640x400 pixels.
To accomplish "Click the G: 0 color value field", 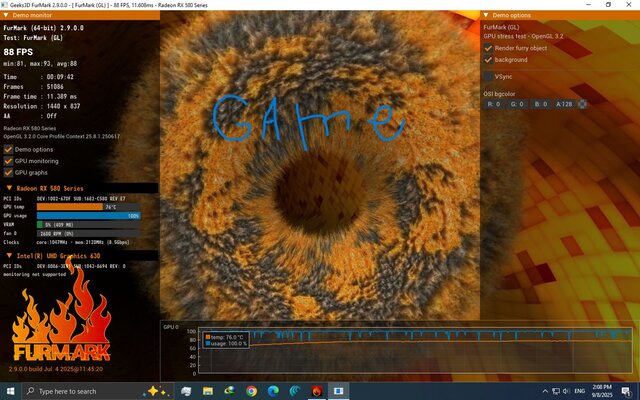I will pyautogui.click(x=518, y=104).
